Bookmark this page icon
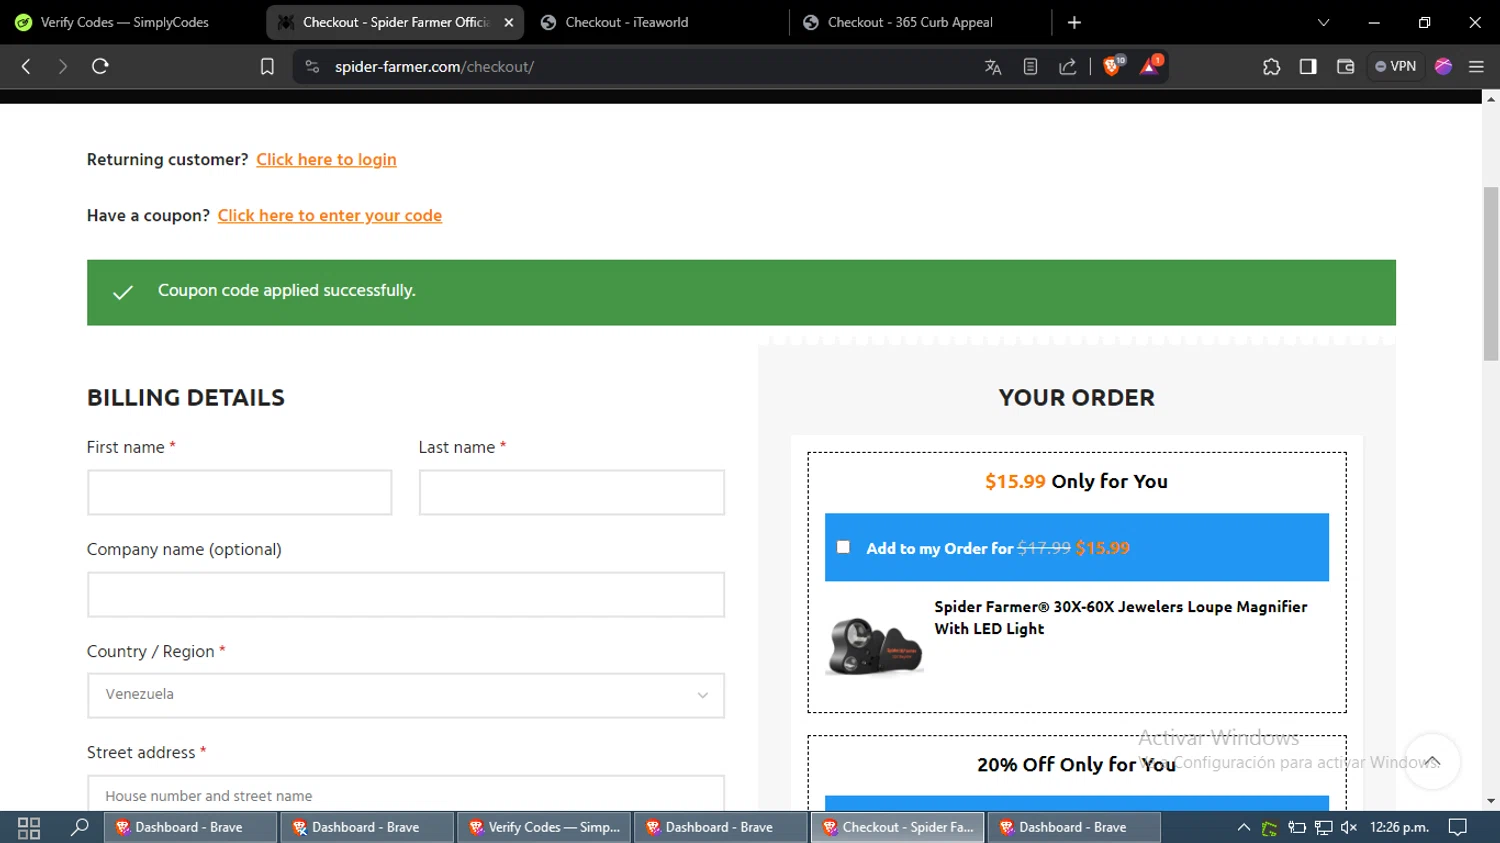This screenshot has height=843, width=1500. click(x=267, y=67)
